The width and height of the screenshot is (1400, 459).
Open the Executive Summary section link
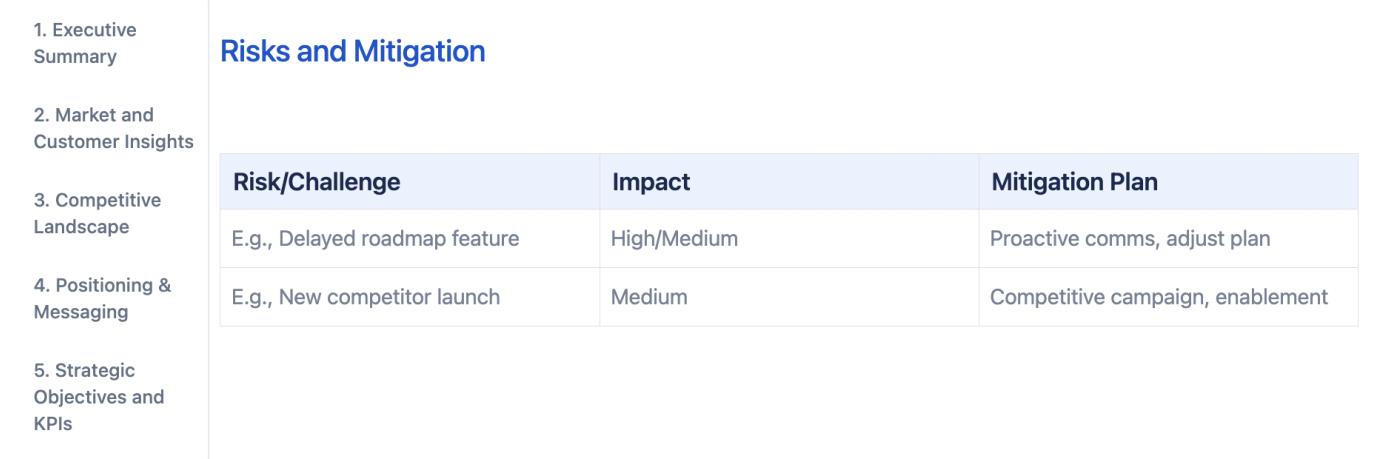click(84, 43)
